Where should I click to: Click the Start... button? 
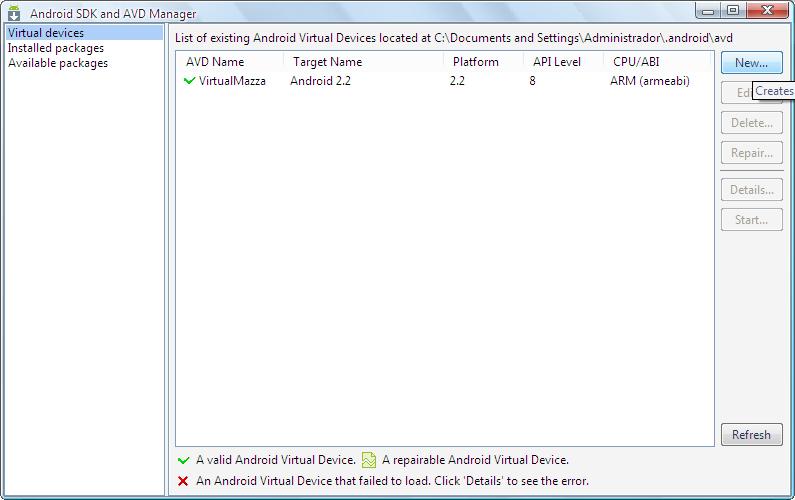(x=751, y=220)
